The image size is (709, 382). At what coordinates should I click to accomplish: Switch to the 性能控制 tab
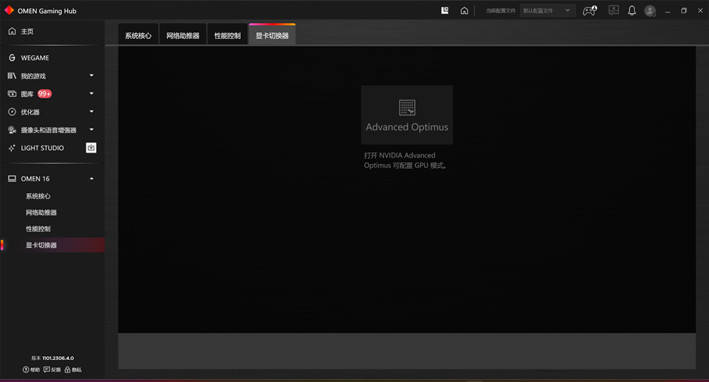coord(227,35)
